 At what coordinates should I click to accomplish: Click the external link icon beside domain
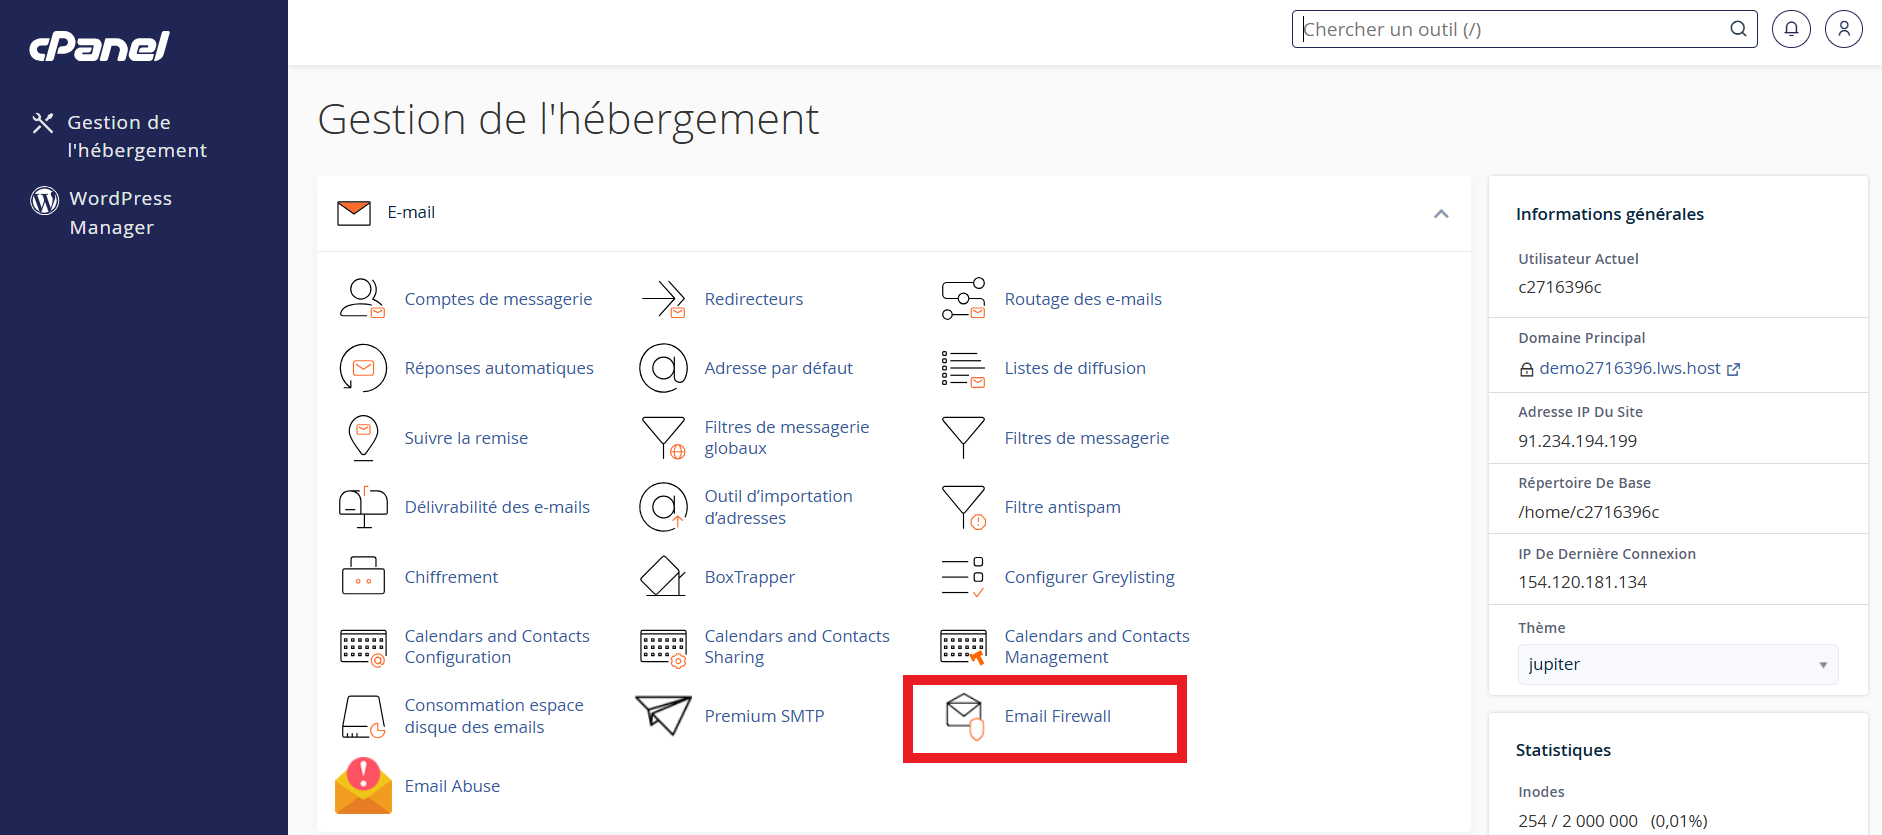click(x=1733, y=369)
